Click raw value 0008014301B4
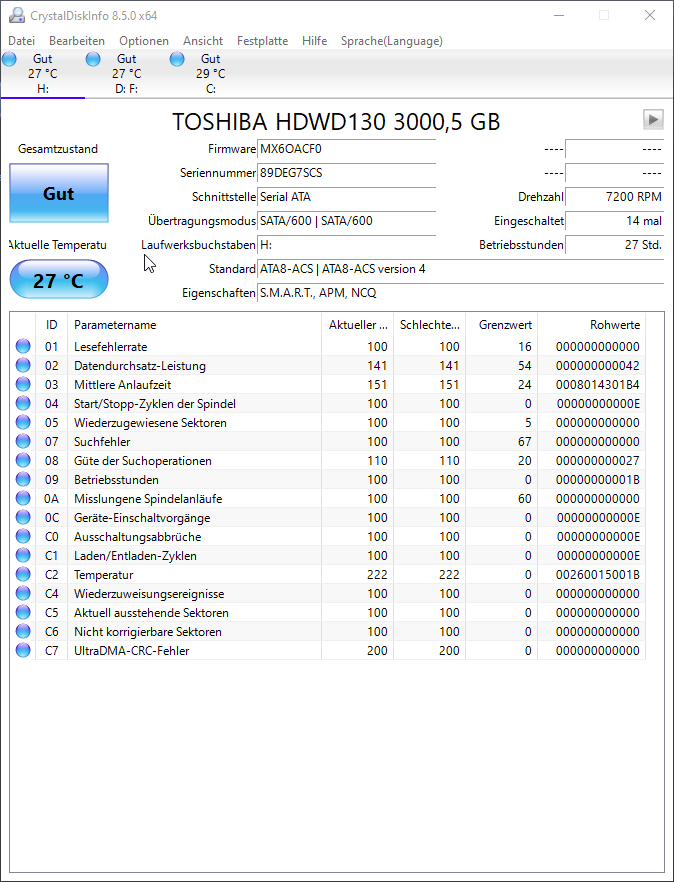This screenshot has width=674, height=882. (597, 385)
